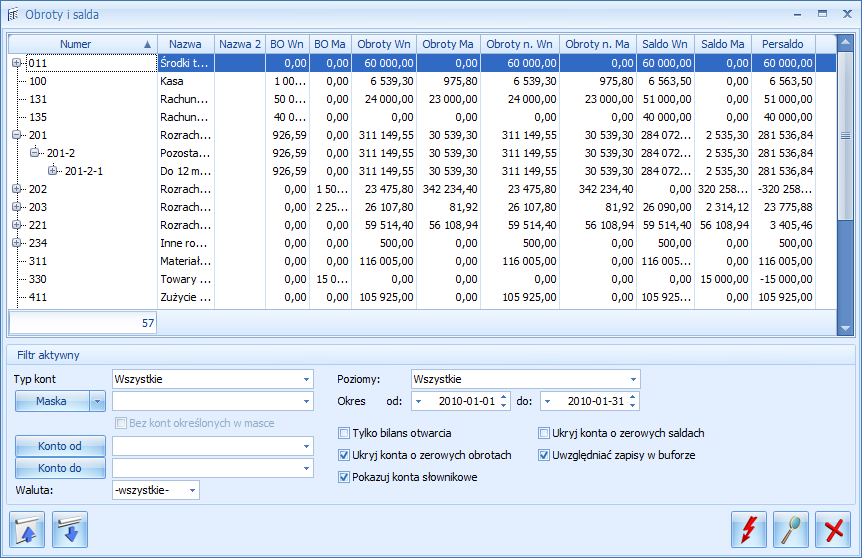Toggle Tylko bilans otwarcia checkbox
This screenshot has height=558, width=862.
click(x=344, y=433)
